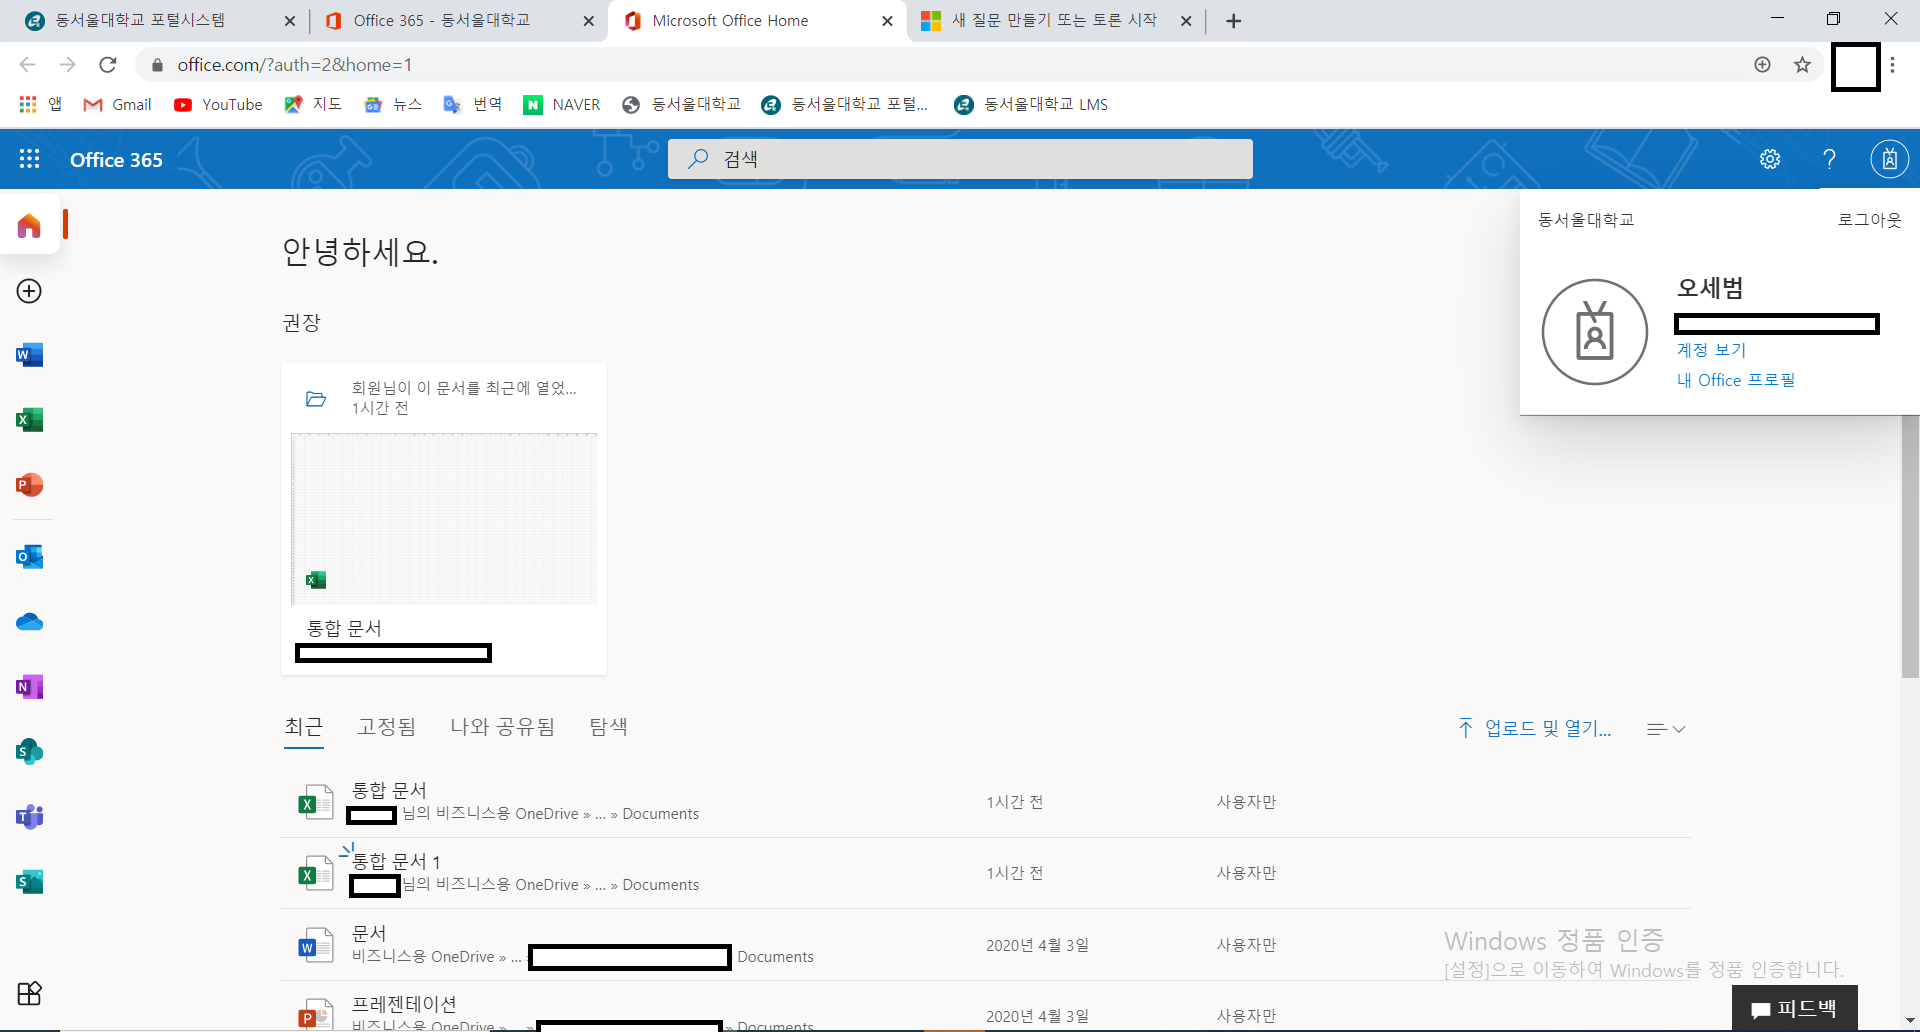The image size is (1920, 1032).
Task: Switch to Office 365 - 동서울대학교 browser tab
Action: pos(458,21)
